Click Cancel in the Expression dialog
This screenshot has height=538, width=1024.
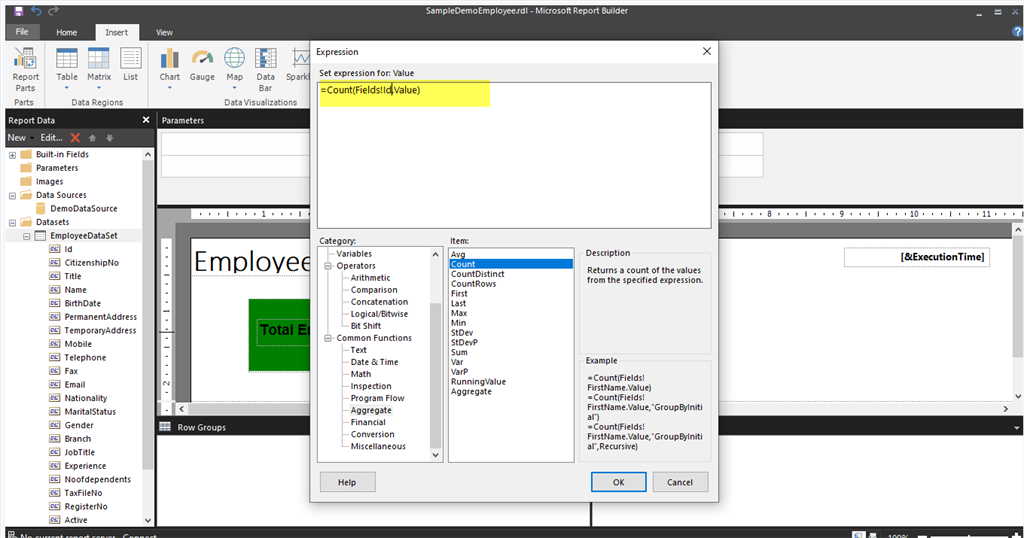(680, 482)
